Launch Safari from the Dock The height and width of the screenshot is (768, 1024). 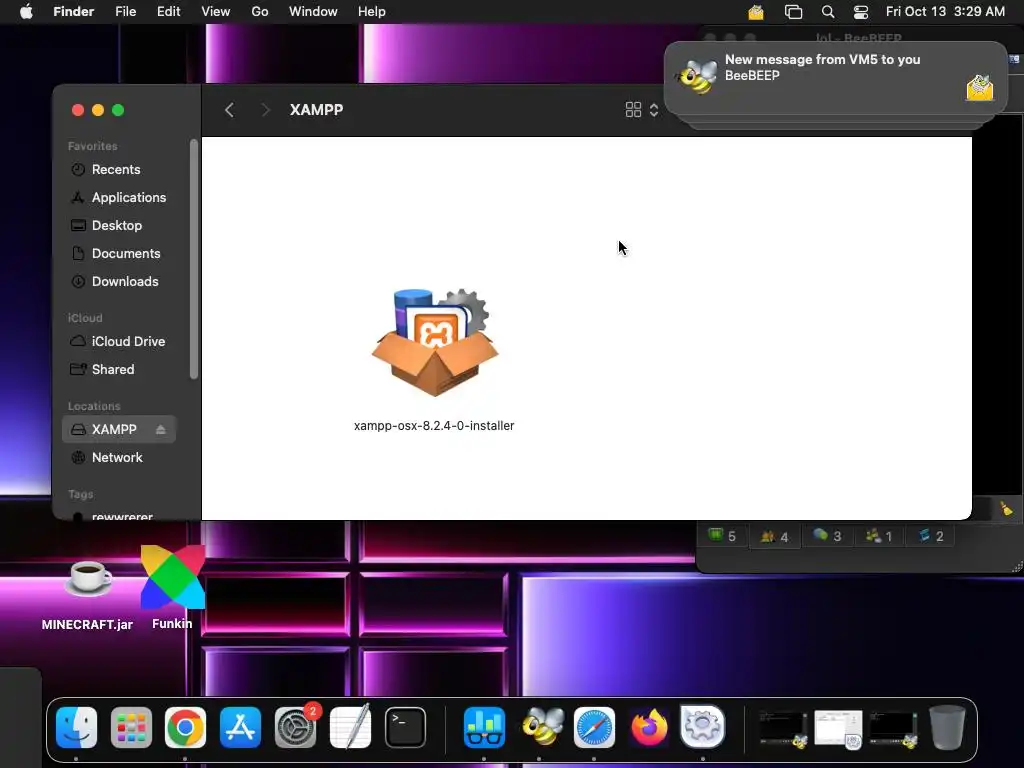coord(594,728)
